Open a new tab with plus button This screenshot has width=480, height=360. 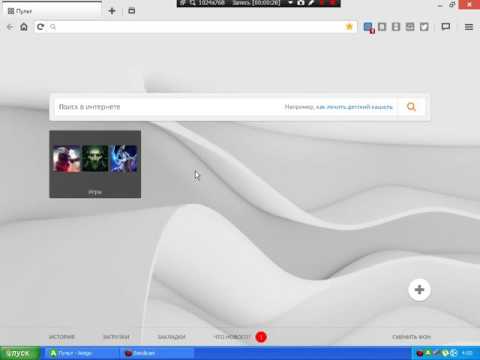pos(112,11)
